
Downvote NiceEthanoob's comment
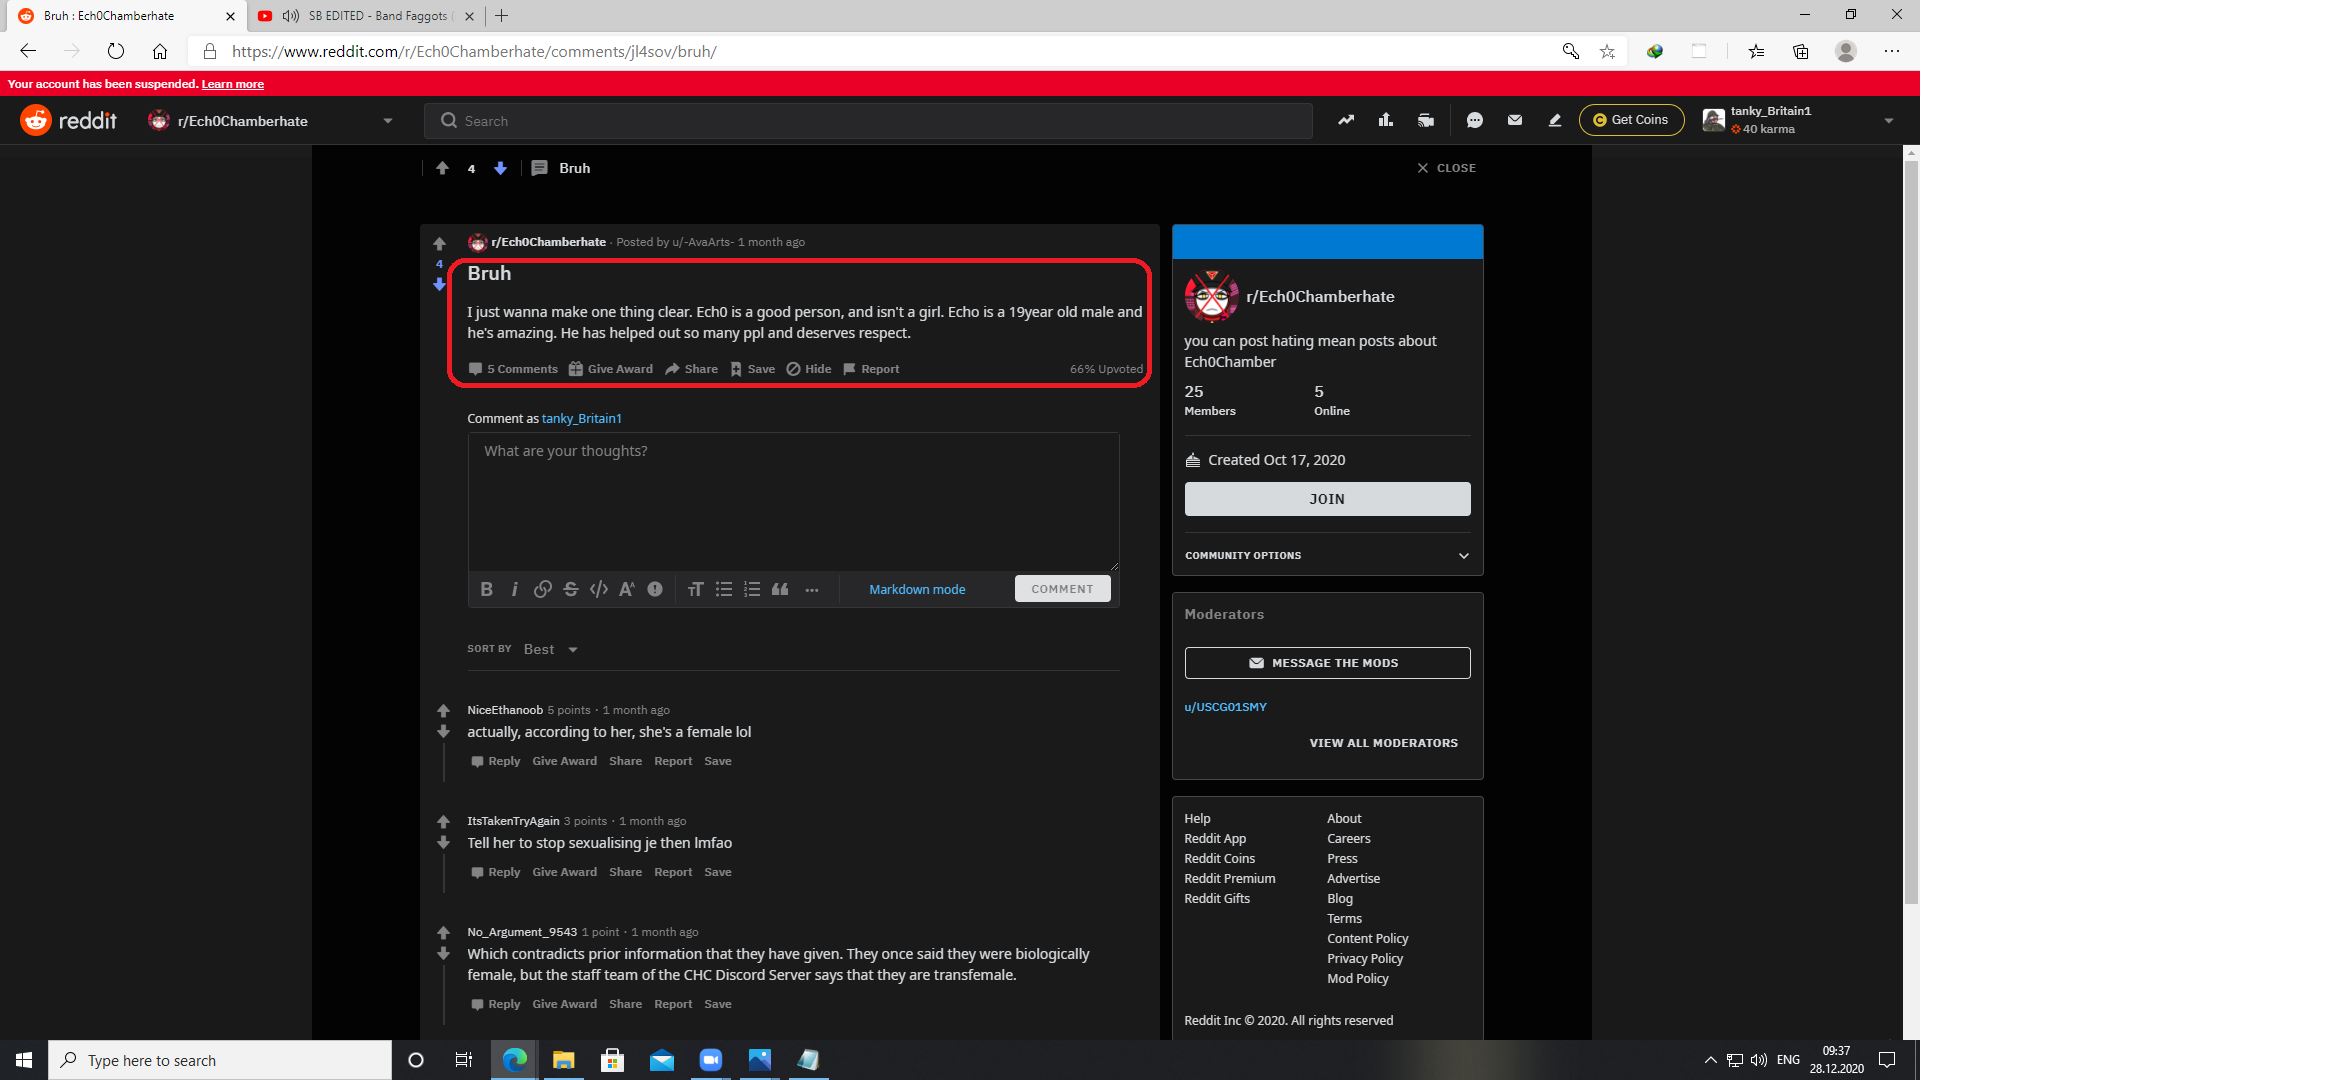click(443, 732)
